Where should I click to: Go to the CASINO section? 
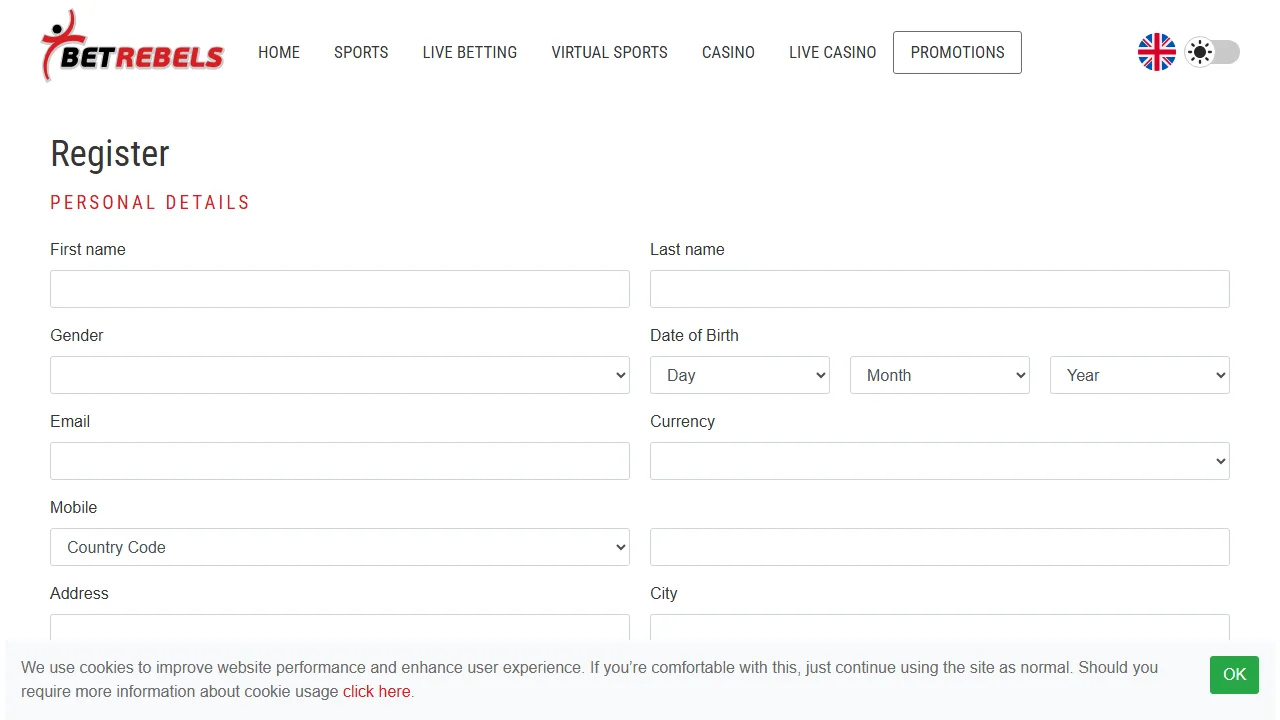pos(728,52)
